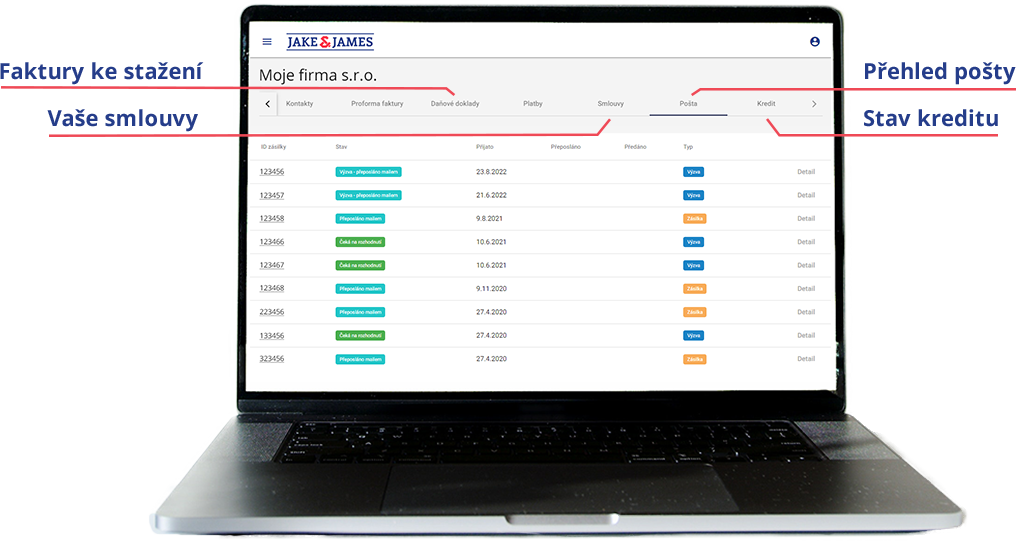Image resolution: width=1016 pixels, height=541 pixels.
Task: Open shipment ID 123458 link
Action: coord(272,219)
